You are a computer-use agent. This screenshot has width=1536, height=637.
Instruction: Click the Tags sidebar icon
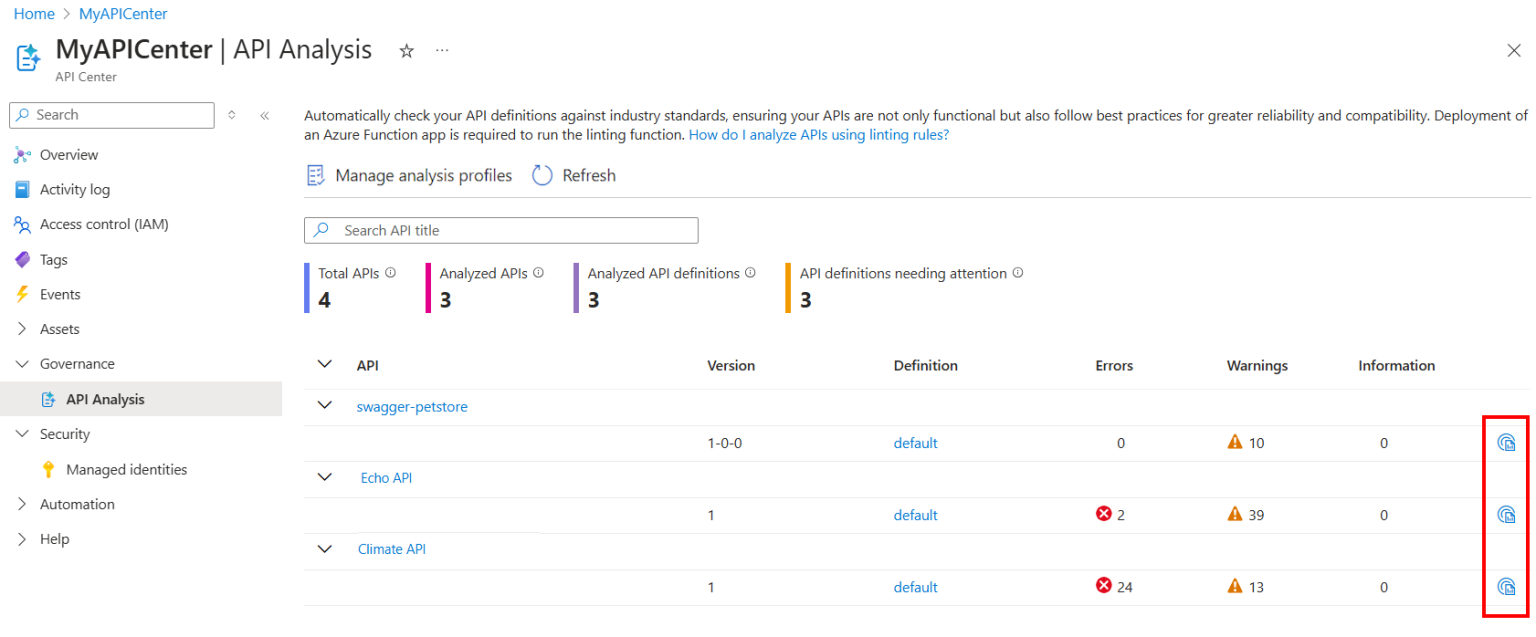[x=22, y=259]
